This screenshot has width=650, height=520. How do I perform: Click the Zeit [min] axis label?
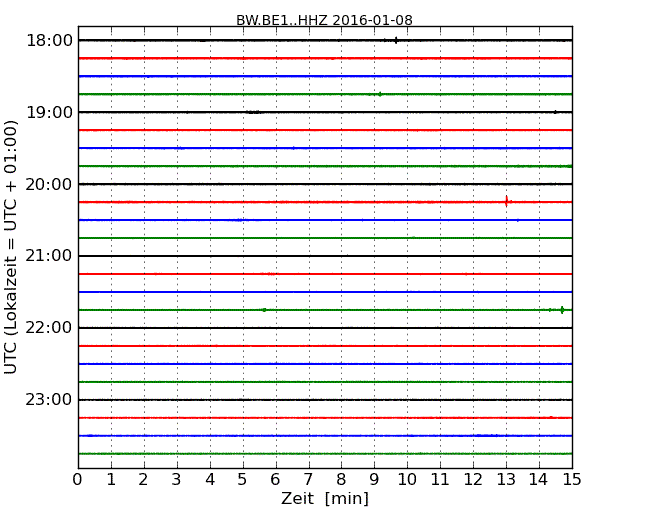pyautogui.click(x=325, y=498)
